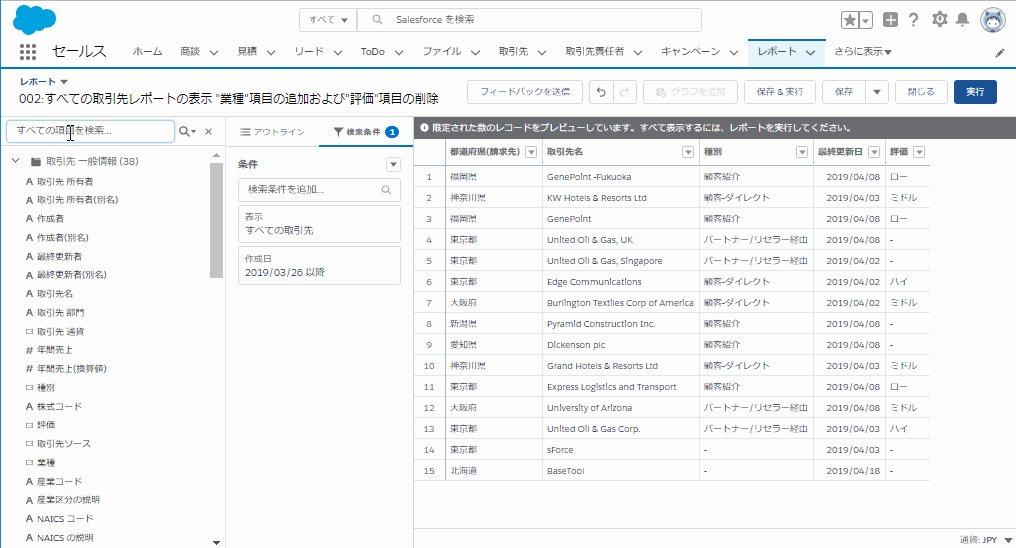Open the global actions plus icon
Image resolution: width=1016 pixels, height=548 pixels.
click(x=890, y=19)
